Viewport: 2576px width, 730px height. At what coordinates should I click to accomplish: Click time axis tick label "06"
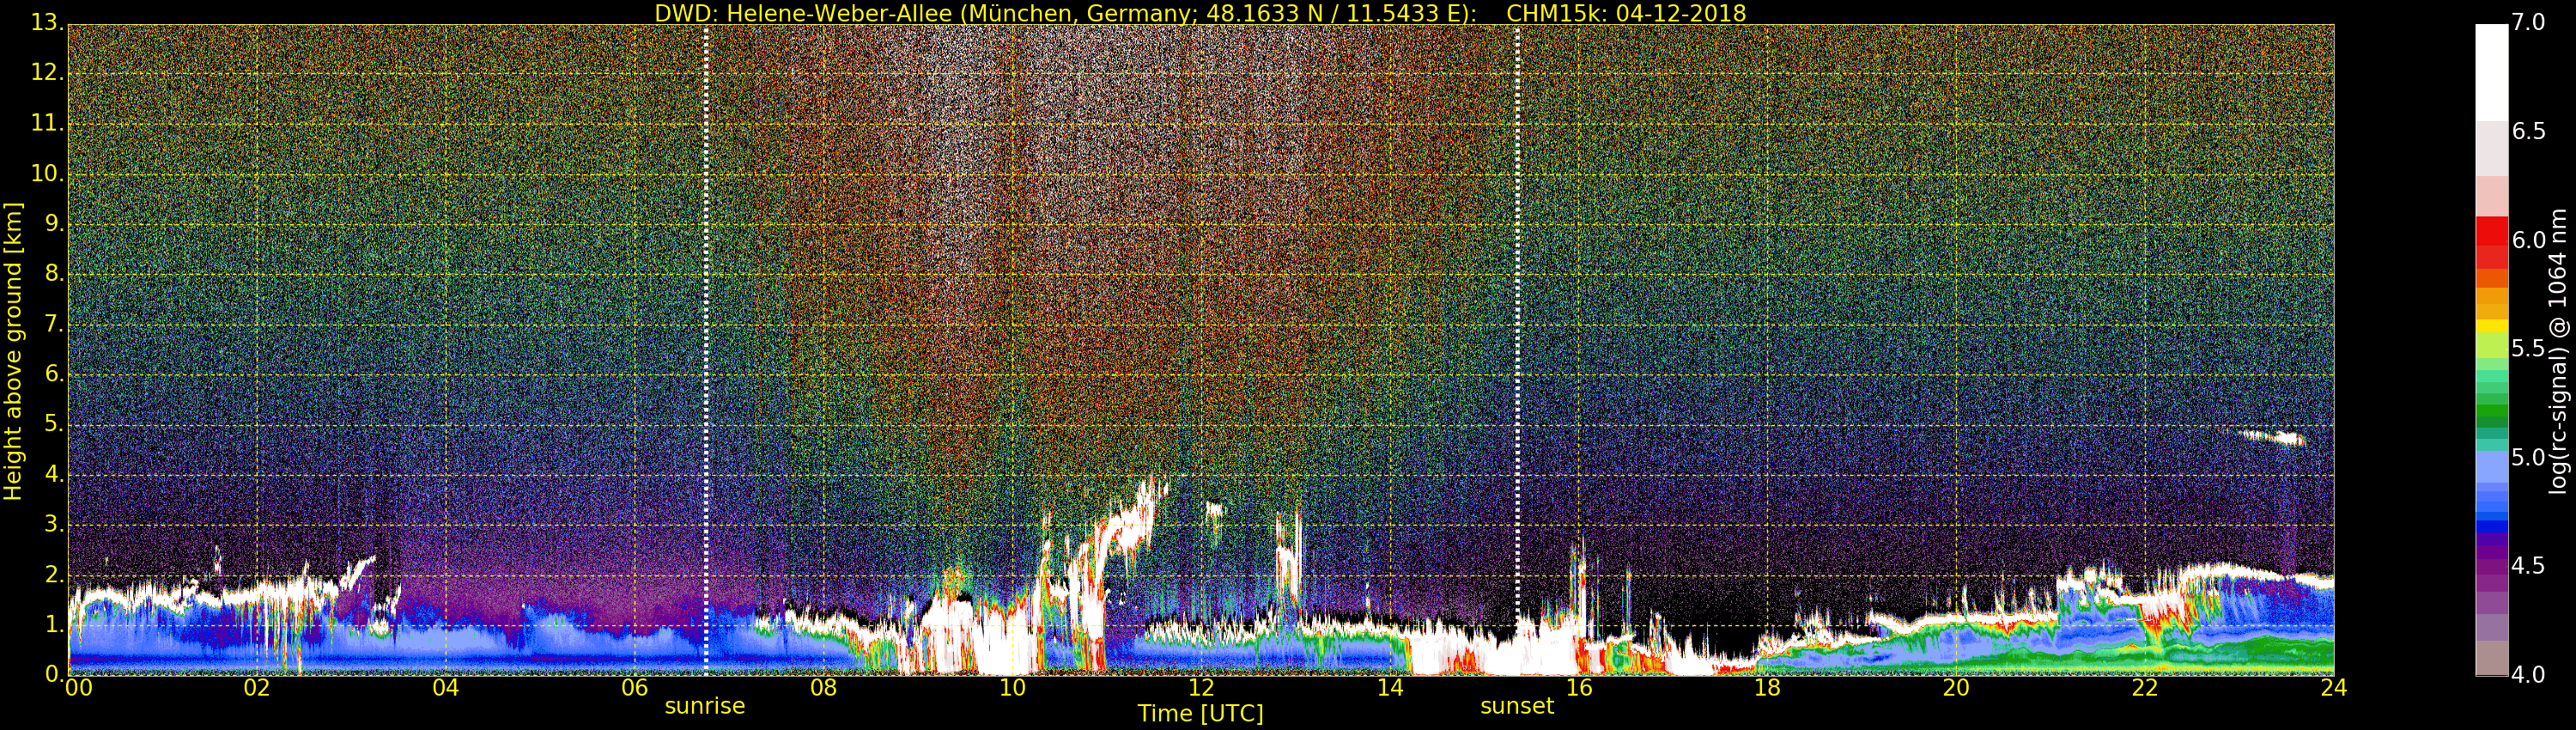tap(635, 687)
